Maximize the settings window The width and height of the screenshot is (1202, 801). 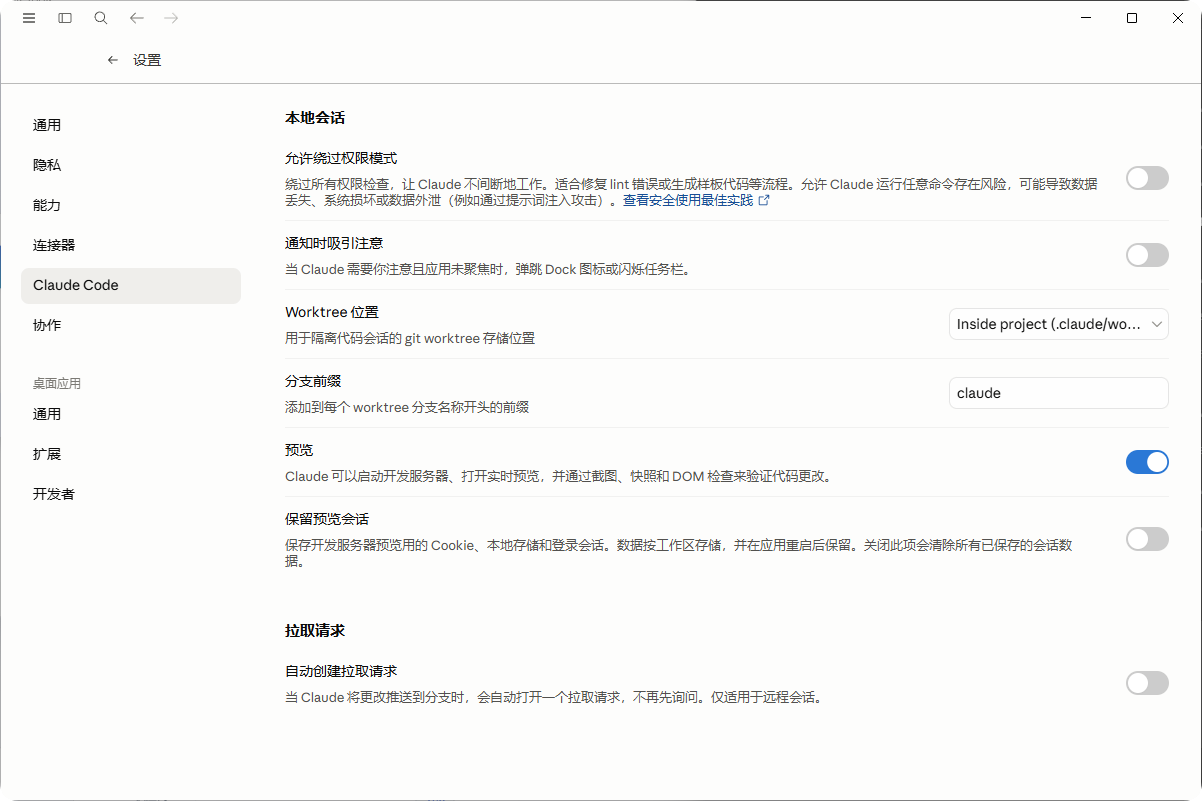point(1132,18)
